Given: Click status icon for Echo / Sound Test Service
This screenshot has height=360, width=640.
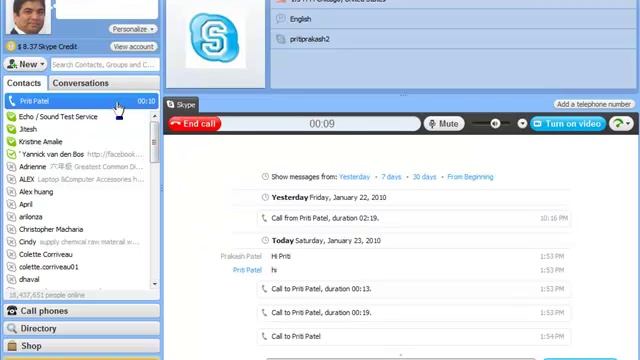Looking at the screenshot, I should point(11,117).
